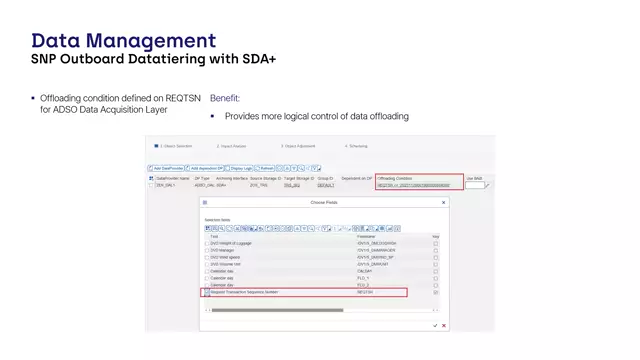Toggle the Key checkbox in the REQTSN row
Screen dimensions: 640x360
(x=436, y=292)
